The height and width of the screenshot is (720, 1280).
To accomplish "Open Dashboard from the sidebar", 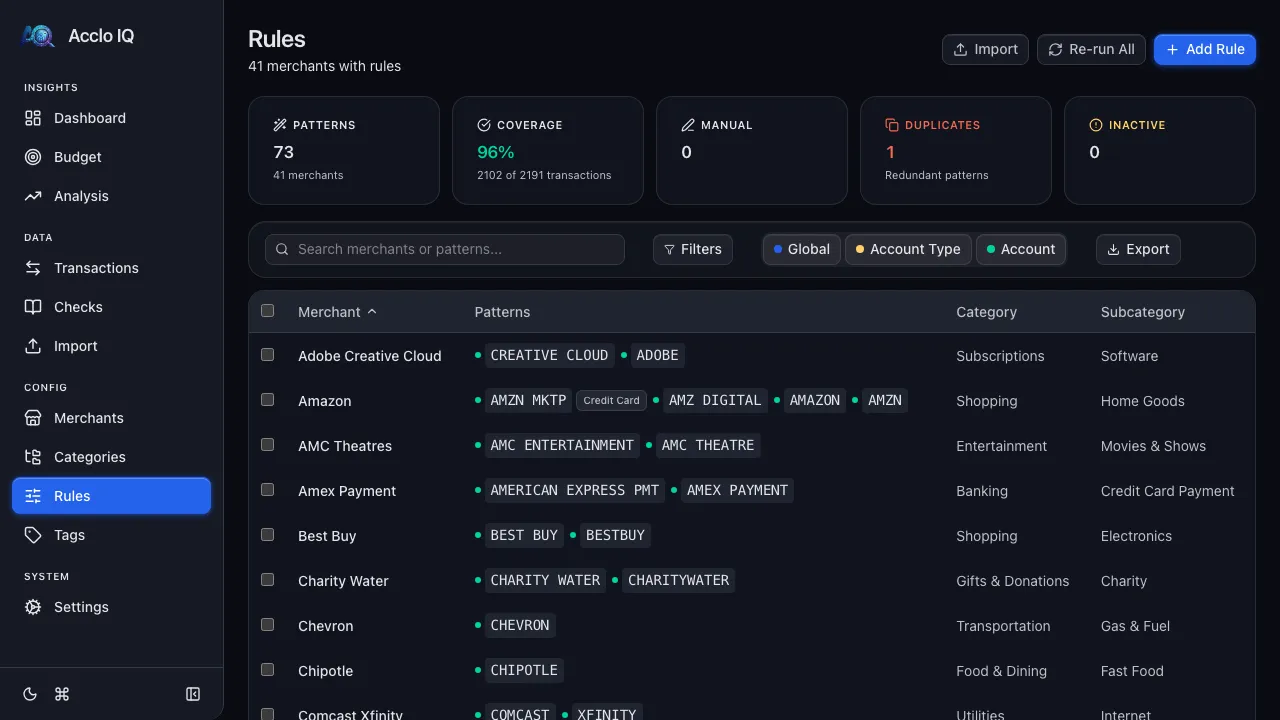I will (111, 118).
